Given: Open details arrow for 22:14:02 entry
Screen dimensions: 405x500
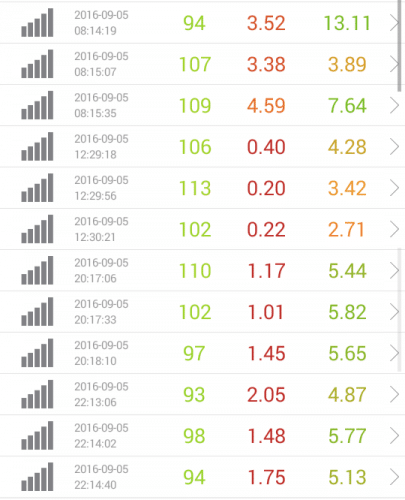Looking at the screenshot, I should 394,436.
